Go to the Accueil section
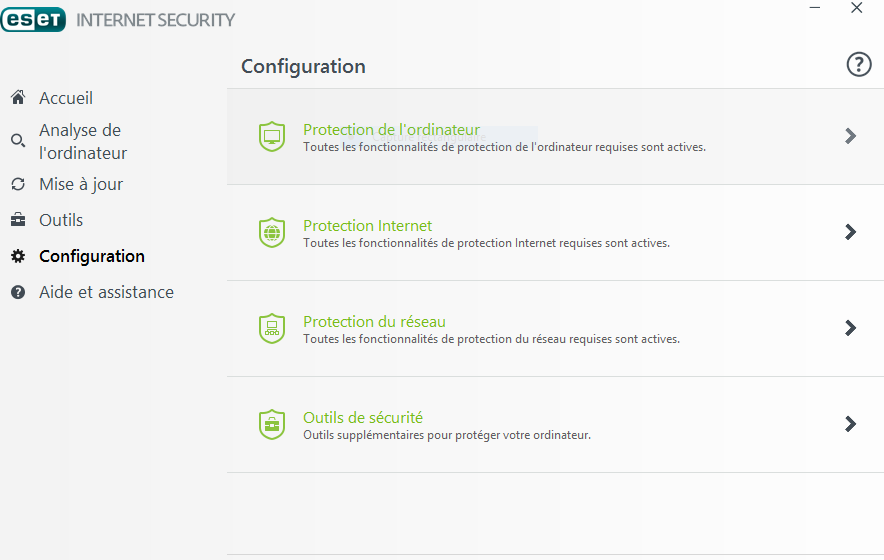Viewport: 884px width, 560px height. point(66,98)
